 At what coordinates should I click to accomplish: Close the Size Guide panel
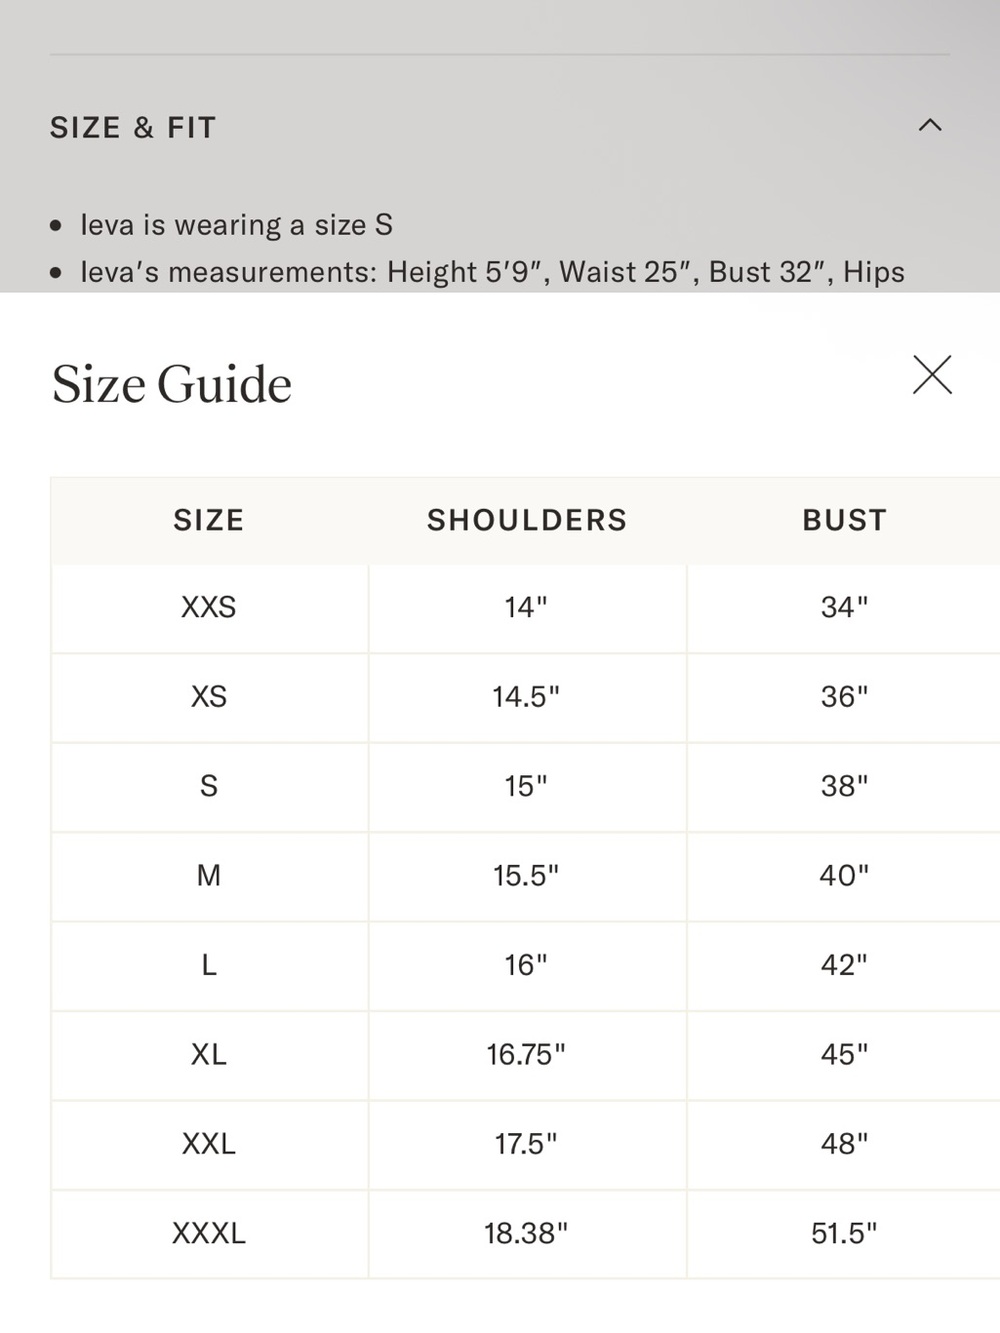(x=932, y=375)
